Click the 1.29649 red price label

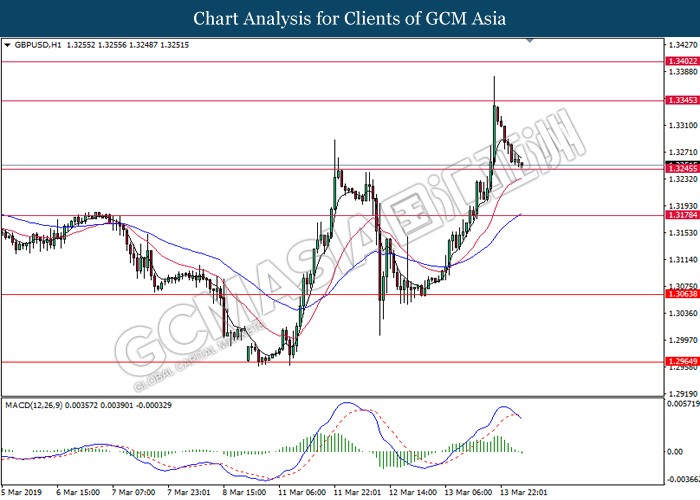pyautogui.click(x=683, y=361)
